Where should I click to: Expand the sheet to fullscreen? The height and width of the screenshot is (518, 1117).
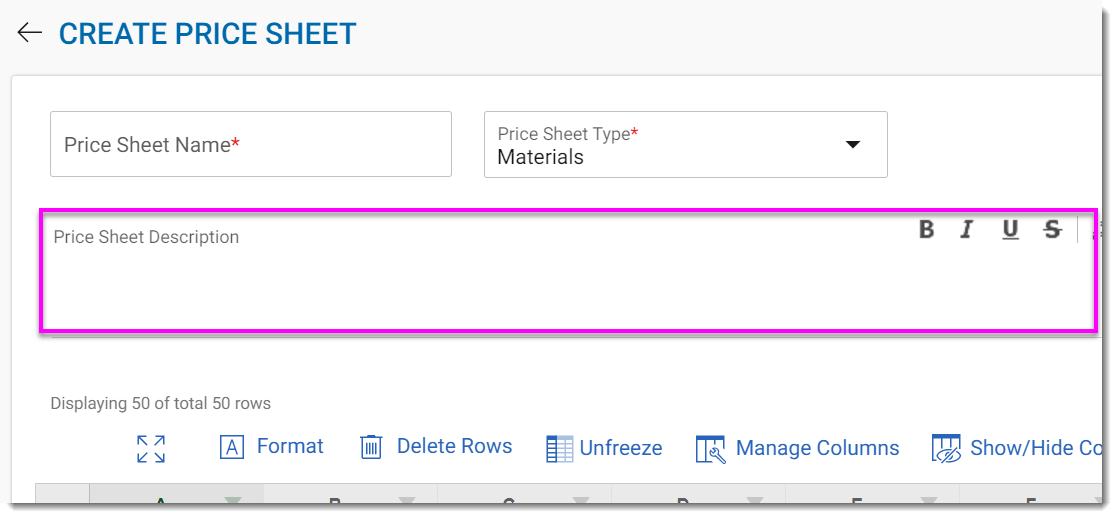pos(151,449)
